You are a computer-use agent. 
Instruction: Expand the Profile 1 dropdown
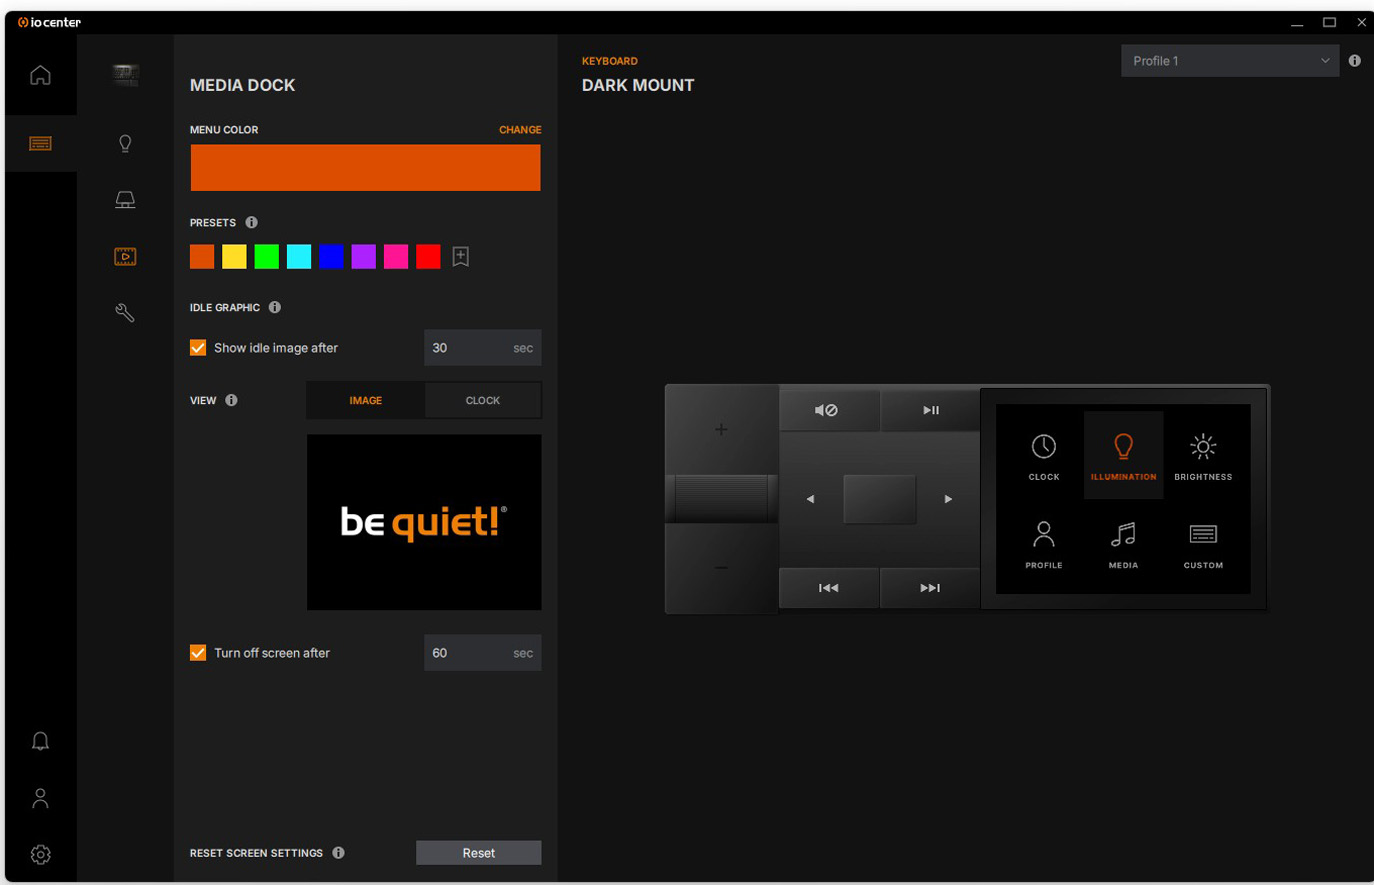tap(1229, 61)
